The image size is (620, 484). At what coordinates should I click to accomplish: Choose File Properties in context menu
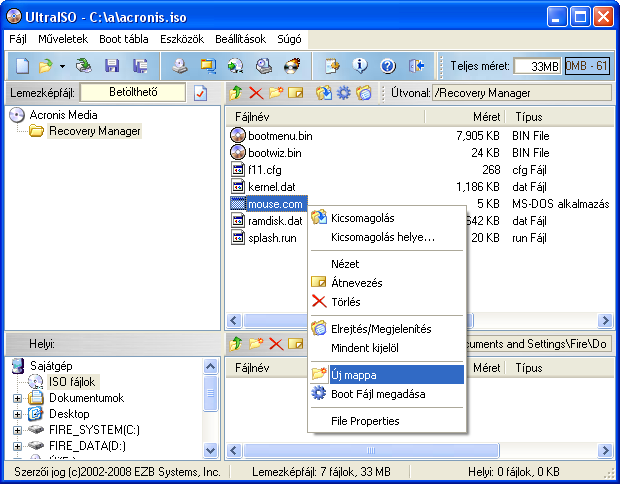[387, 421]
